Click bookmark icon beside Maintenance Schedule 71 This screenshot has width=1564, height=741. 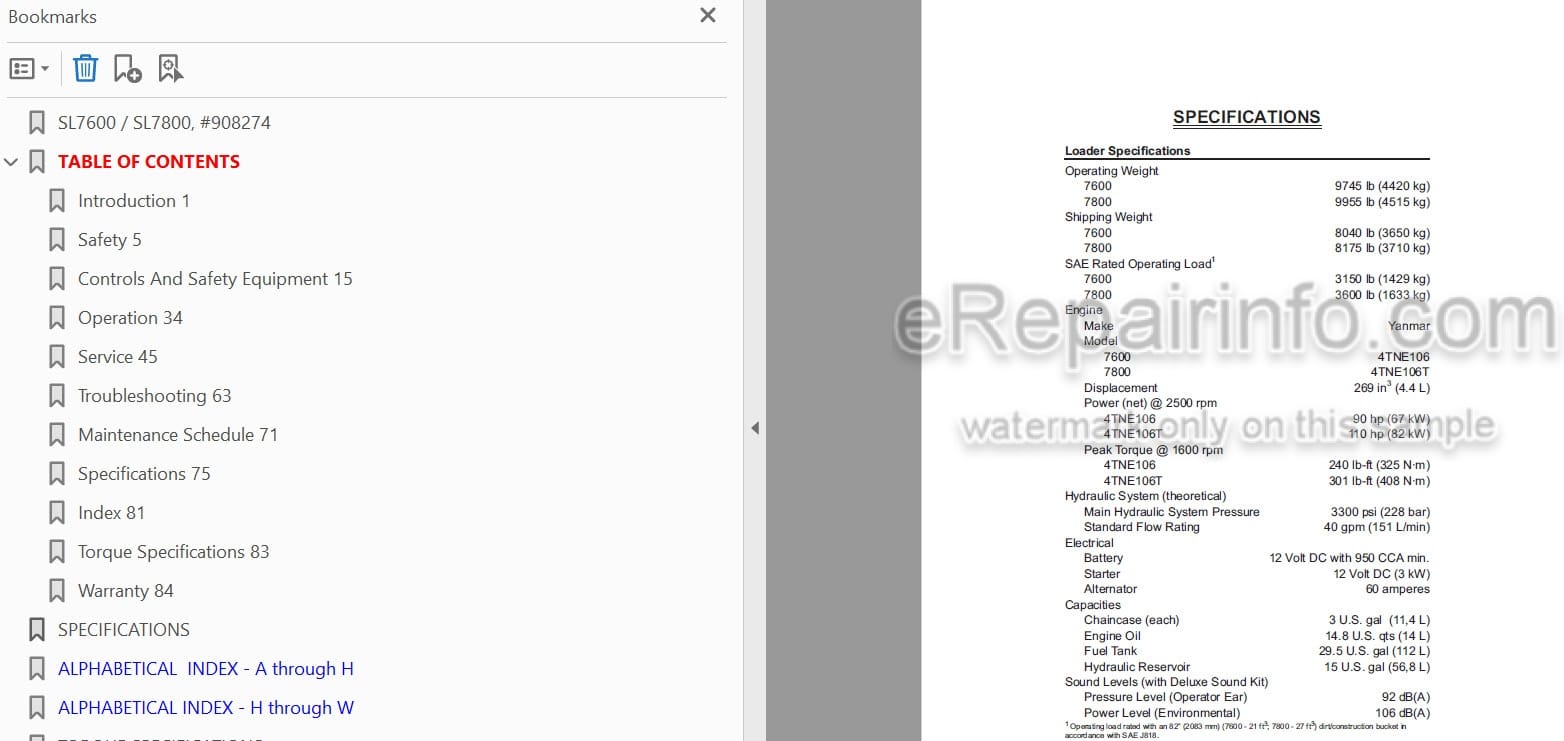(57, 435)
